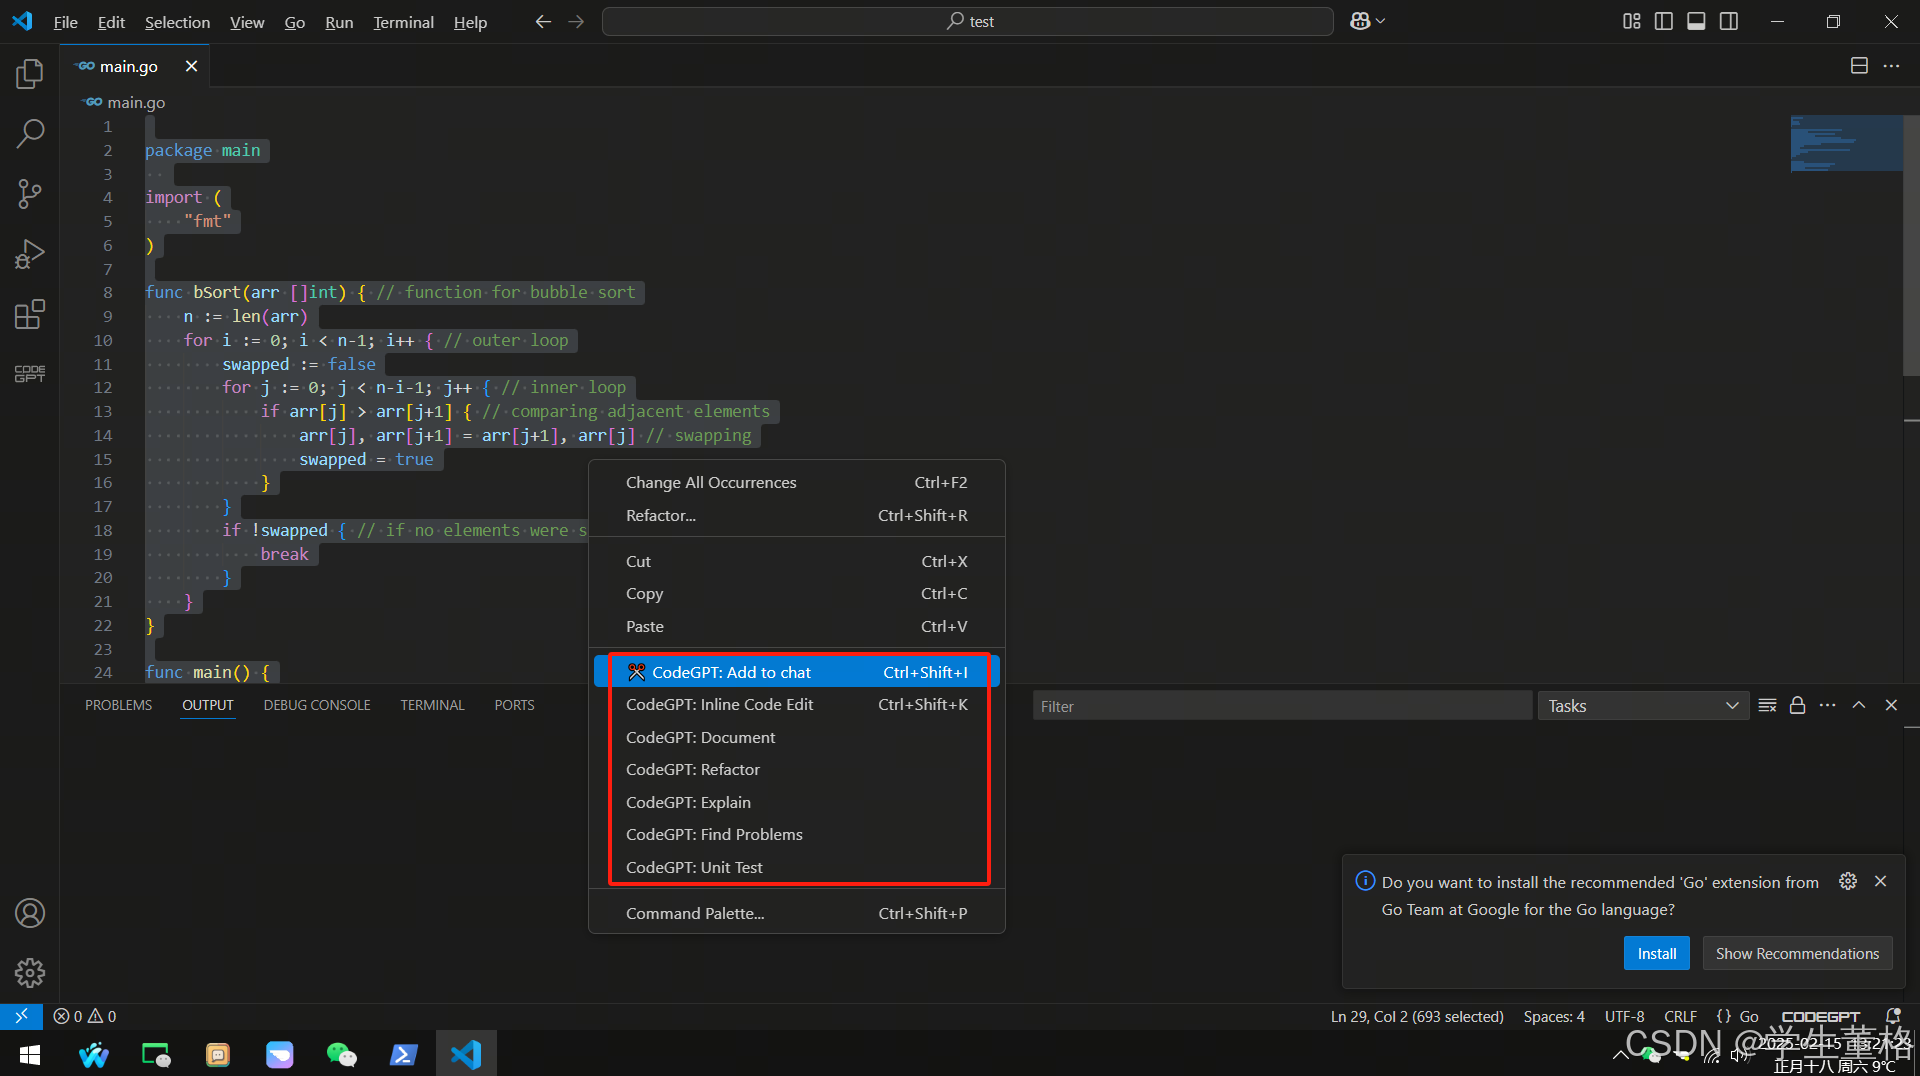The image size is (1920, 1076).
Task: Click Show Recommendations button
Action: (x=1797, y=953)
